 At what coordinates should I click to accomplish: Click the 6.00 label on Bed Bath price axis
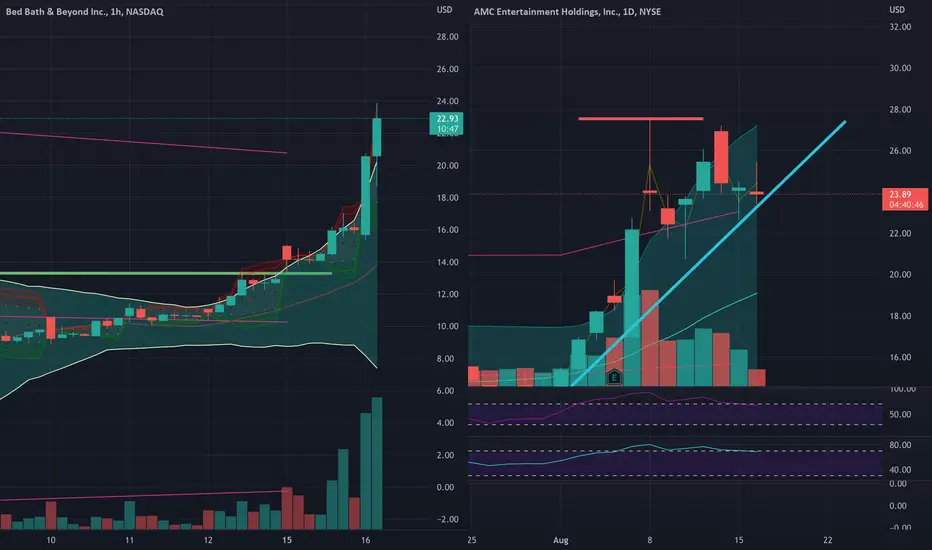coord(445,391)
